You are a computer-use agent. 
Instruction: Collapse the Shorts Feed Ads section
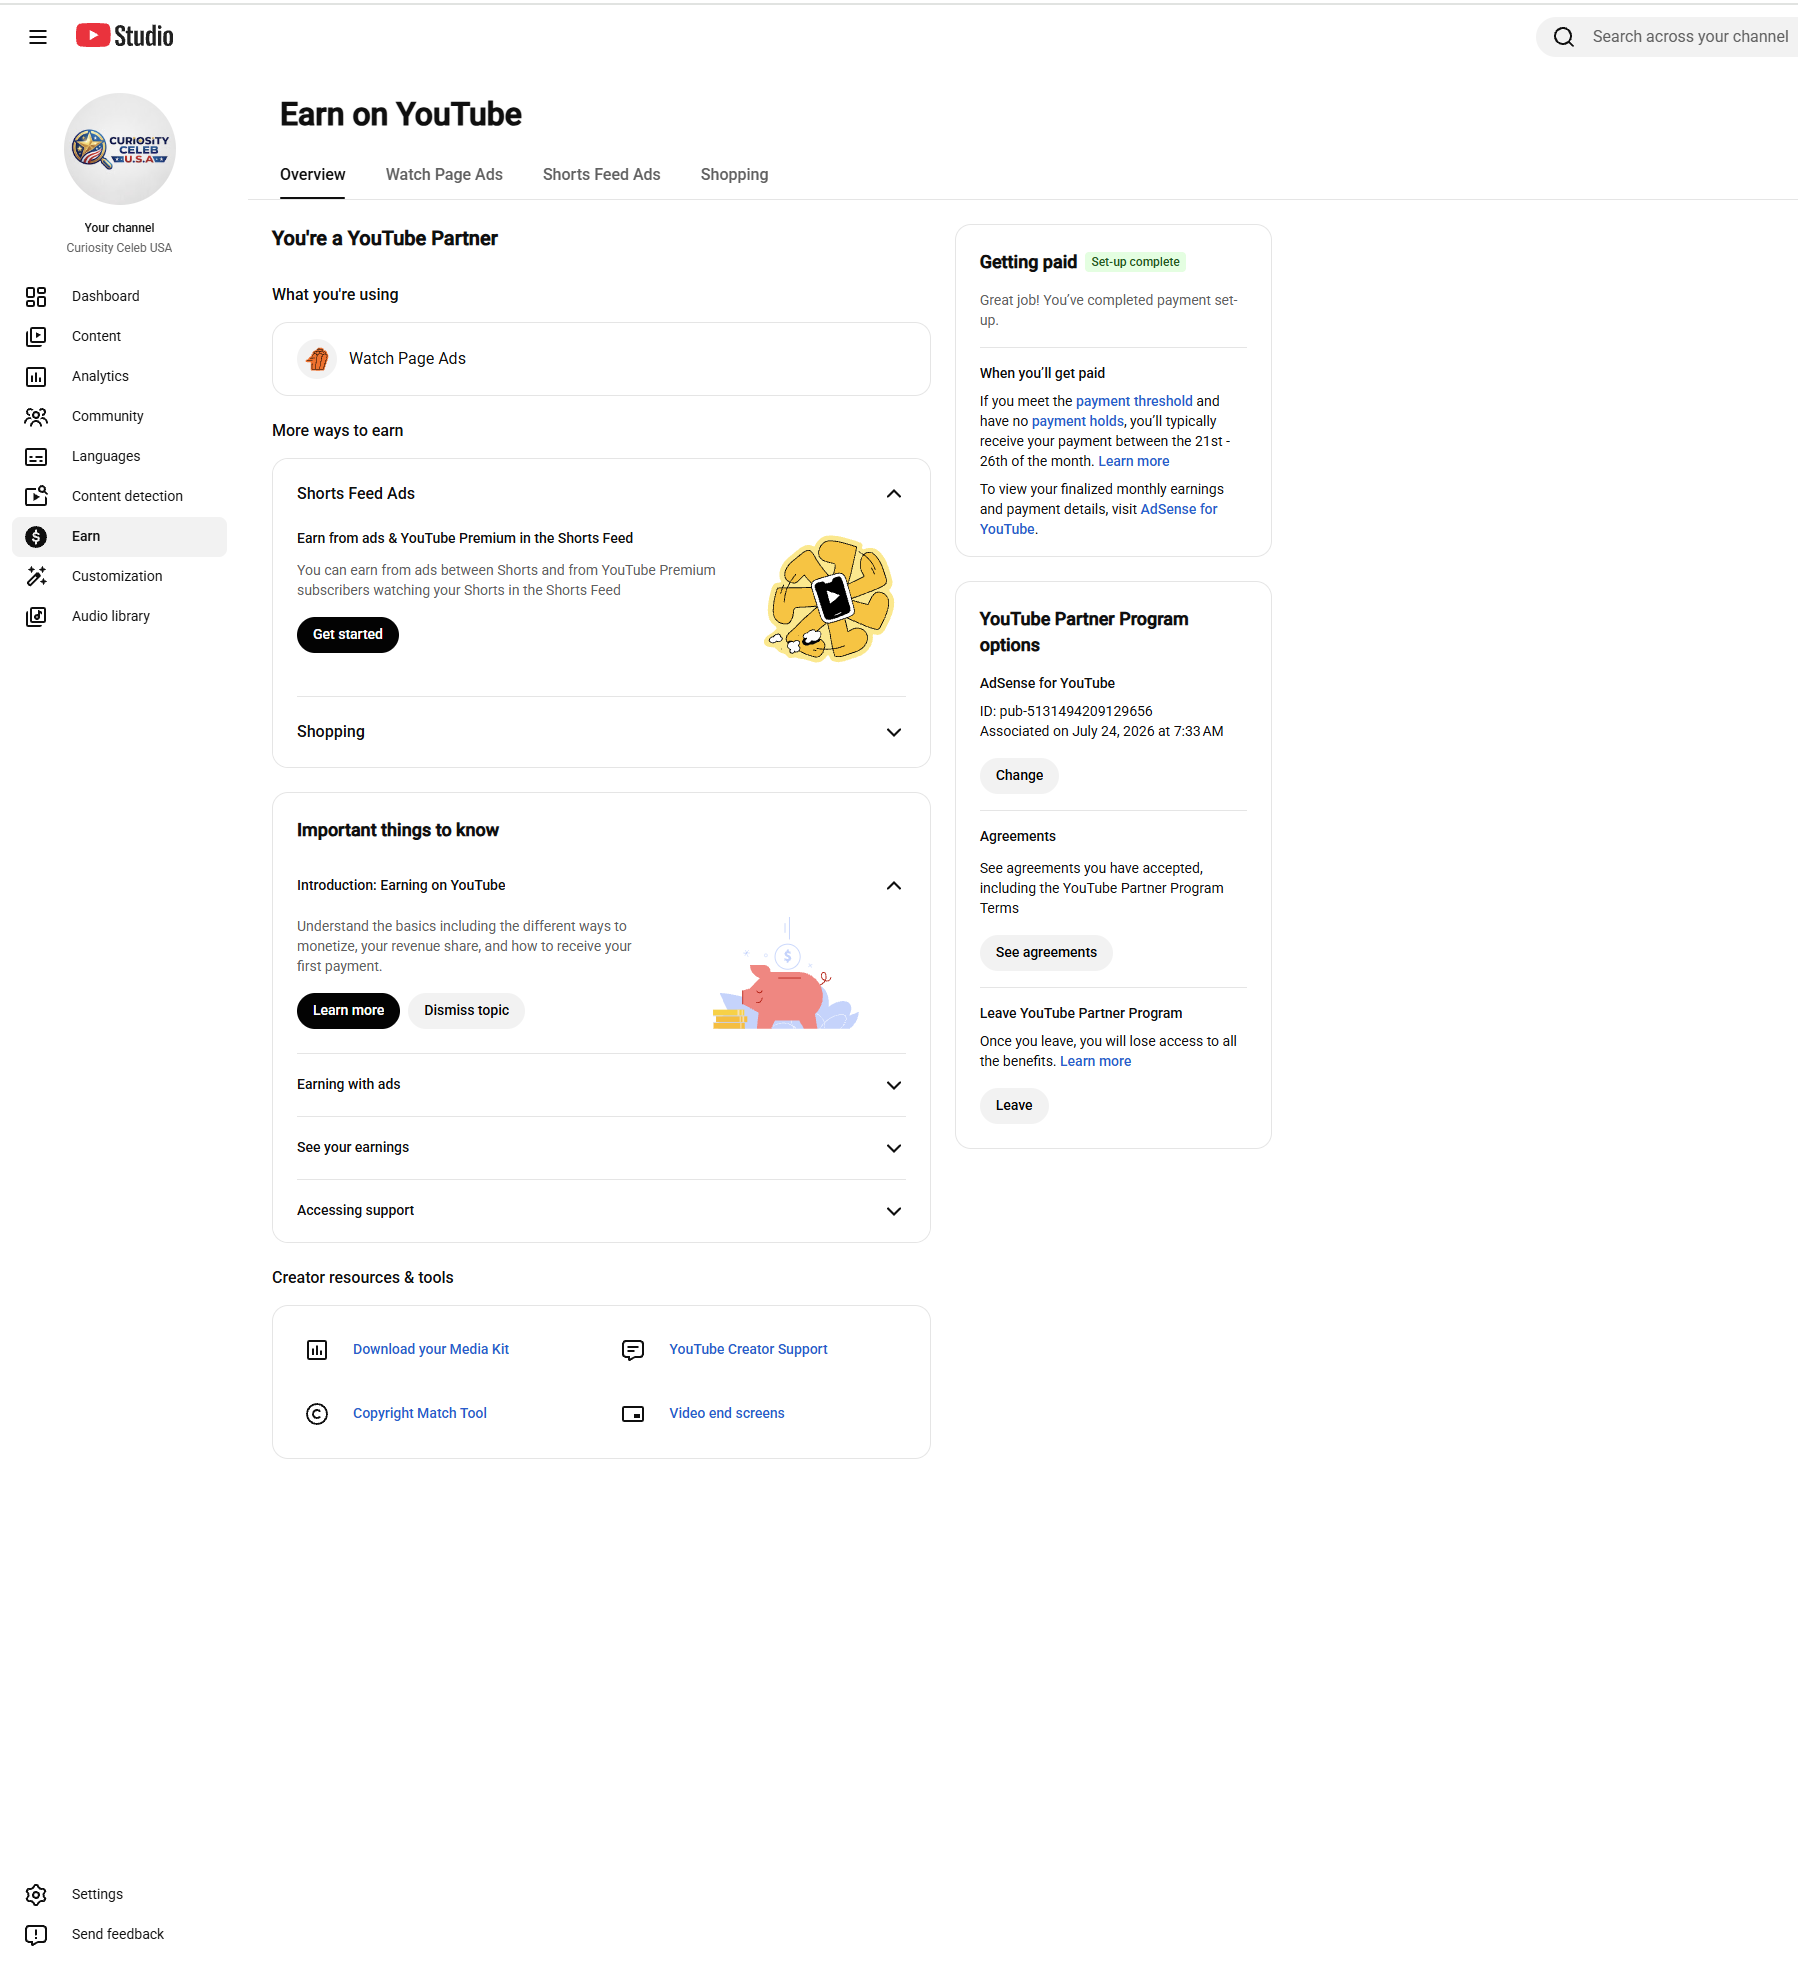click(x=894, y=494)
